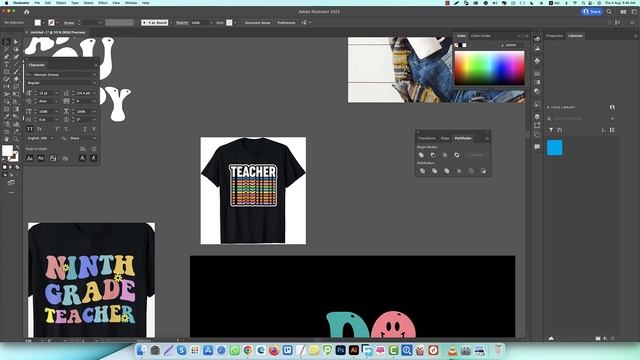The width and height of the screenshot is (640, 360).
Task: Click the fill swatch in control bar
Action: point(38,22)
